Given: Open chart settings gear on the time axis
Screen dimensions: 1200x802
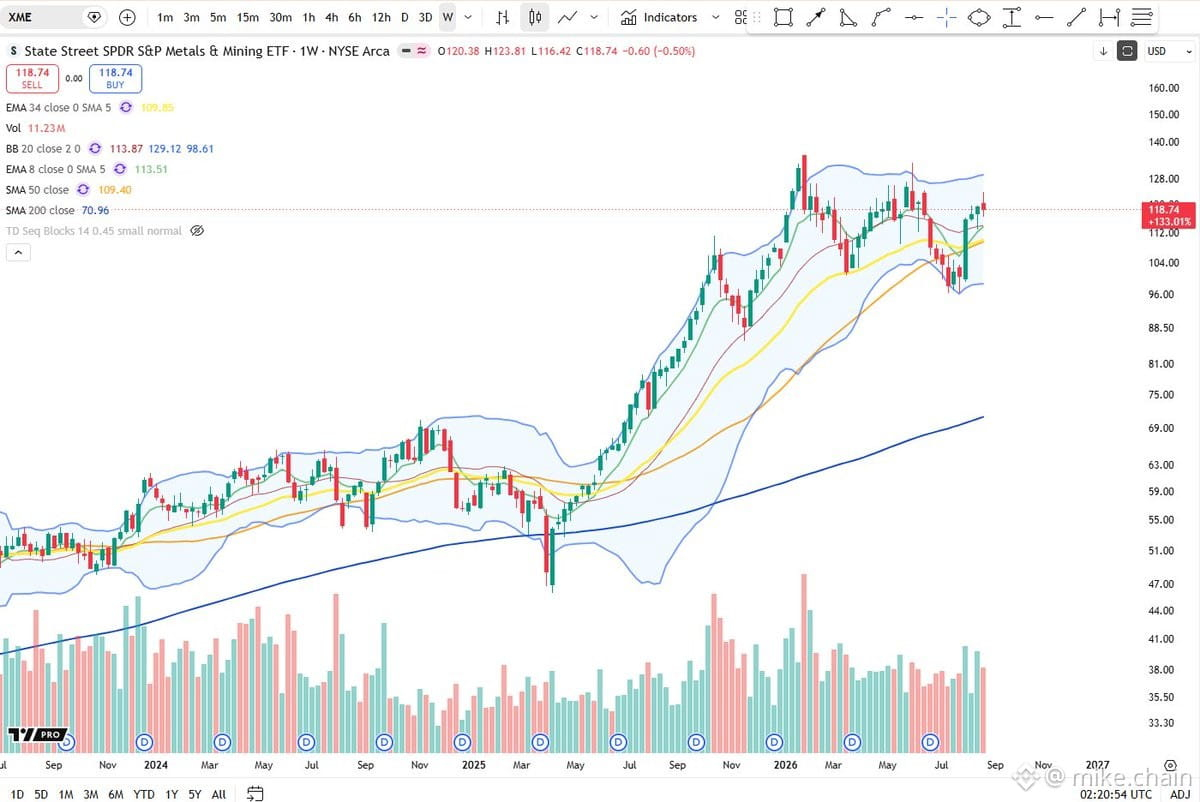Looking at the screenshot, I should click(x=1169, y=765).
